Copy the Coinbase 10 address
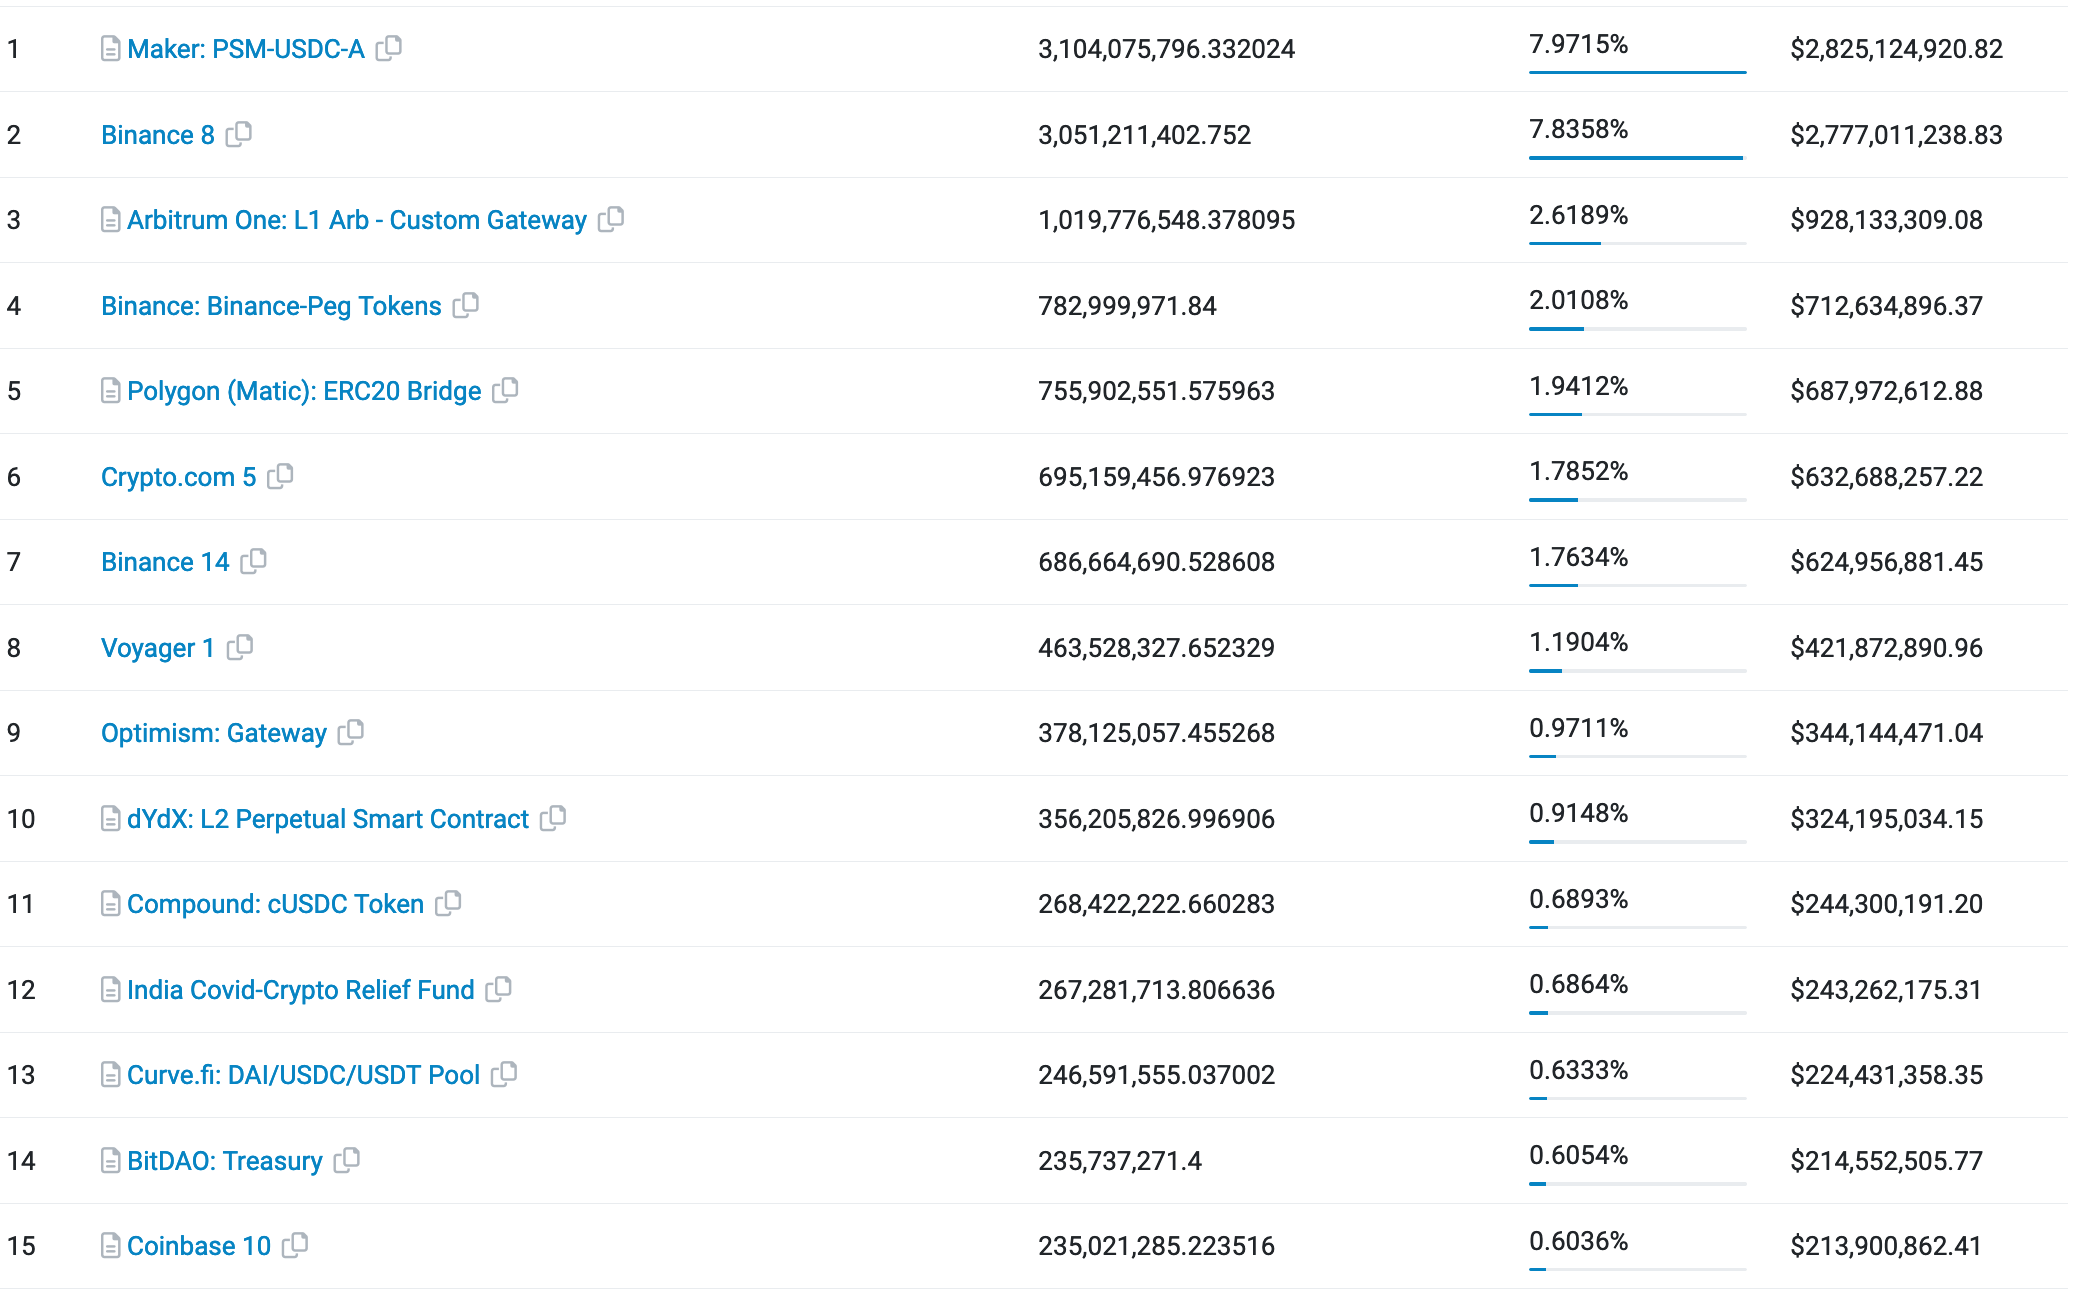 (x=295, y=1245)
